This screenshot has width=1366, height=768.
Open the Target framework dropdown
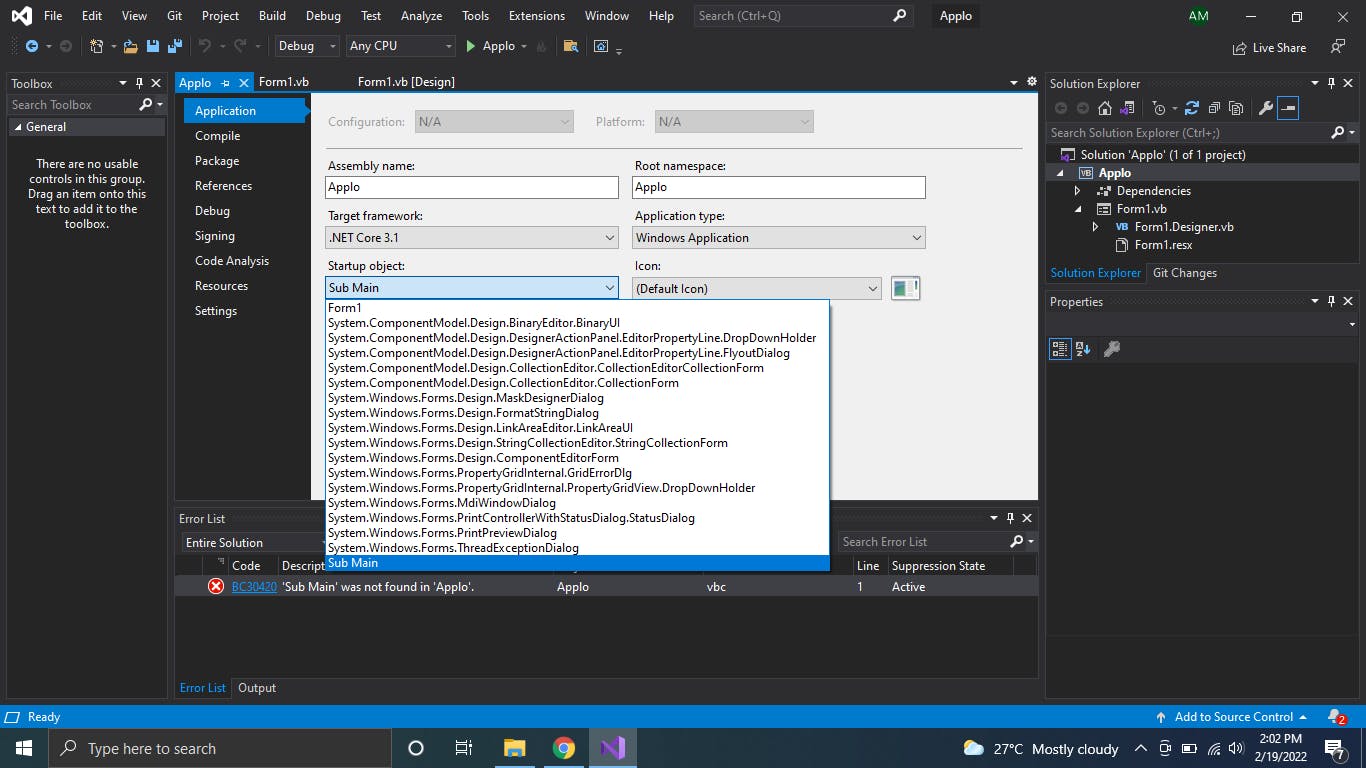pos(472,237)
